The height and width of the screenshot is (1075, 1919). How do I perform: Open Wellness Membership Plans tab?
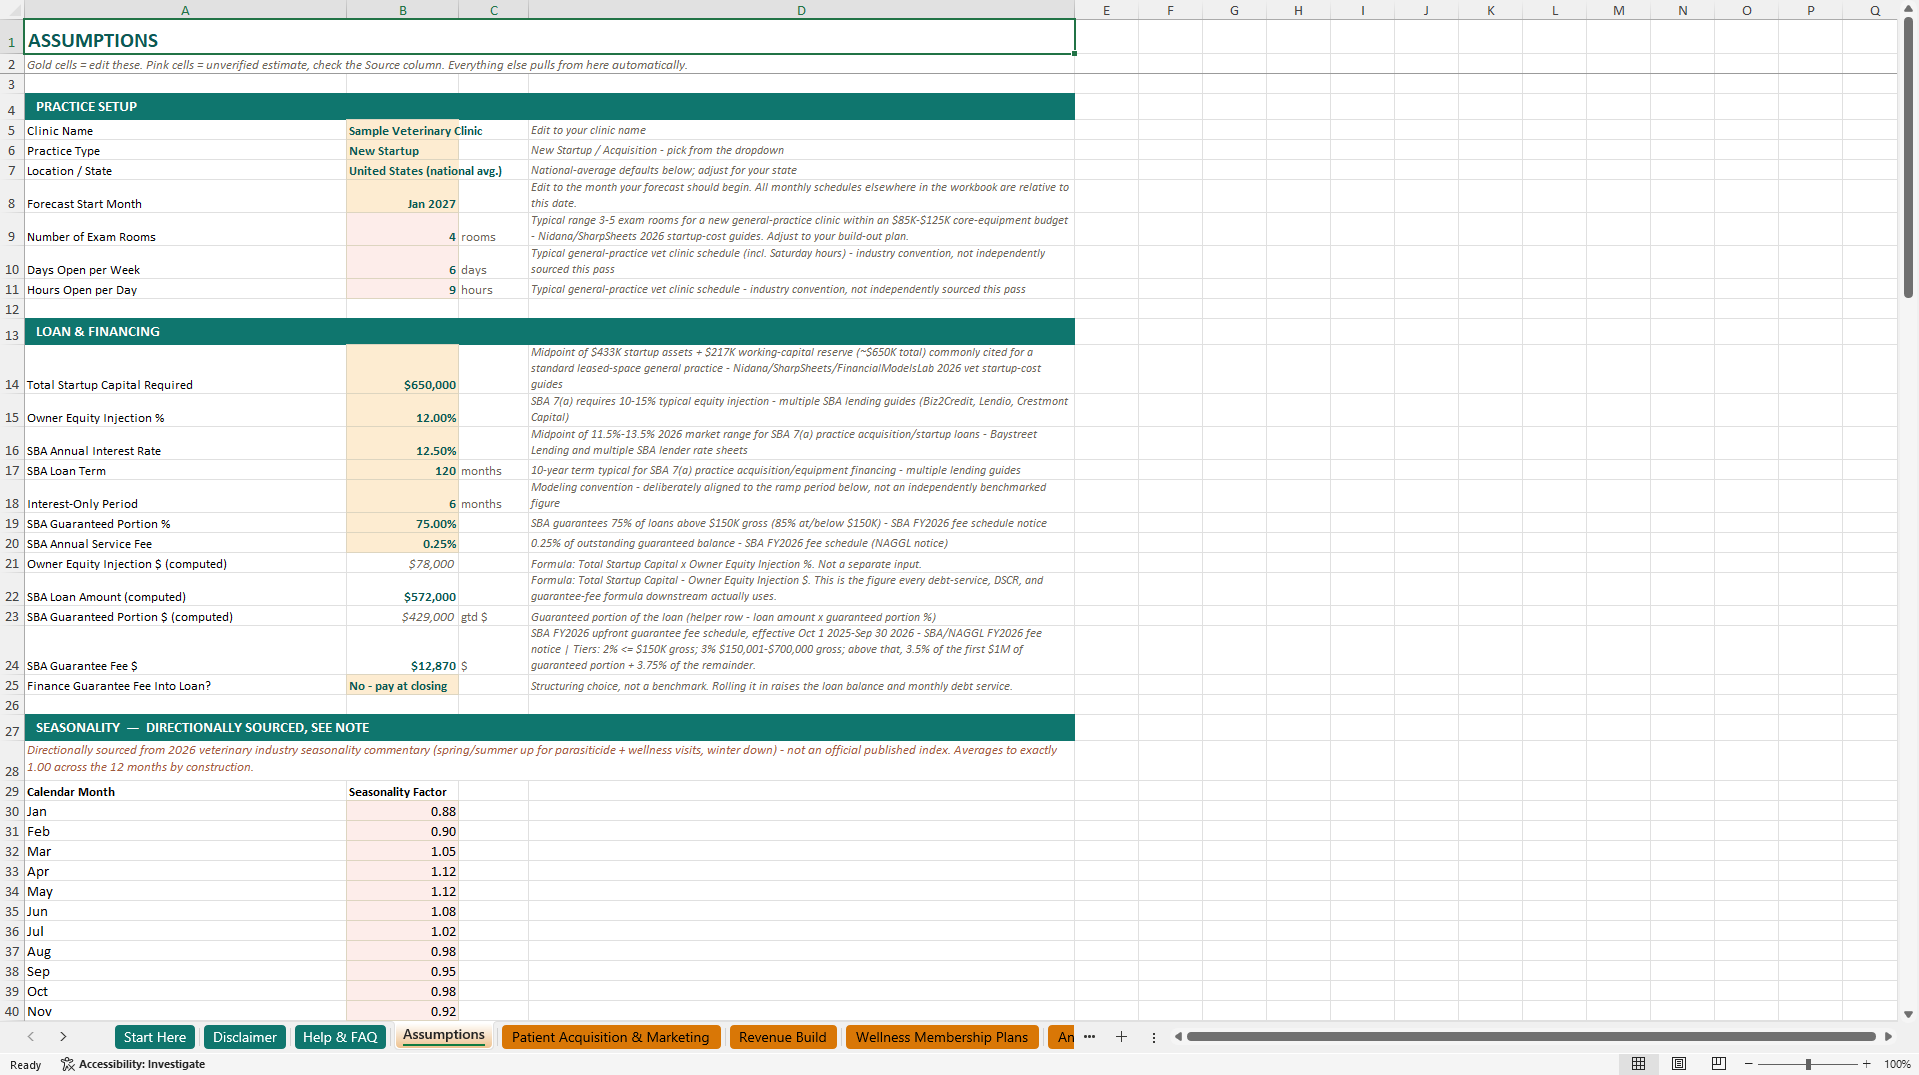pos(942,1037)
